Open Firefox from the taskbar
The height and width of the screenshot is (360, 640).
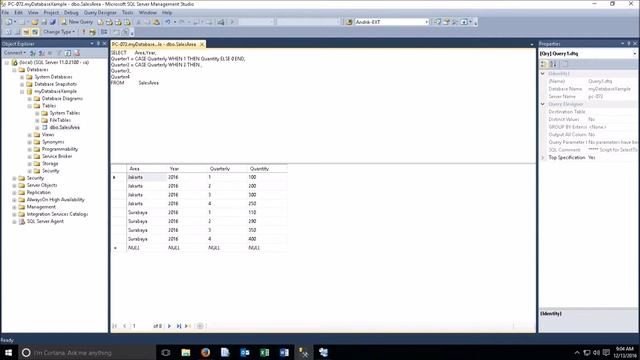click(205, 353)
